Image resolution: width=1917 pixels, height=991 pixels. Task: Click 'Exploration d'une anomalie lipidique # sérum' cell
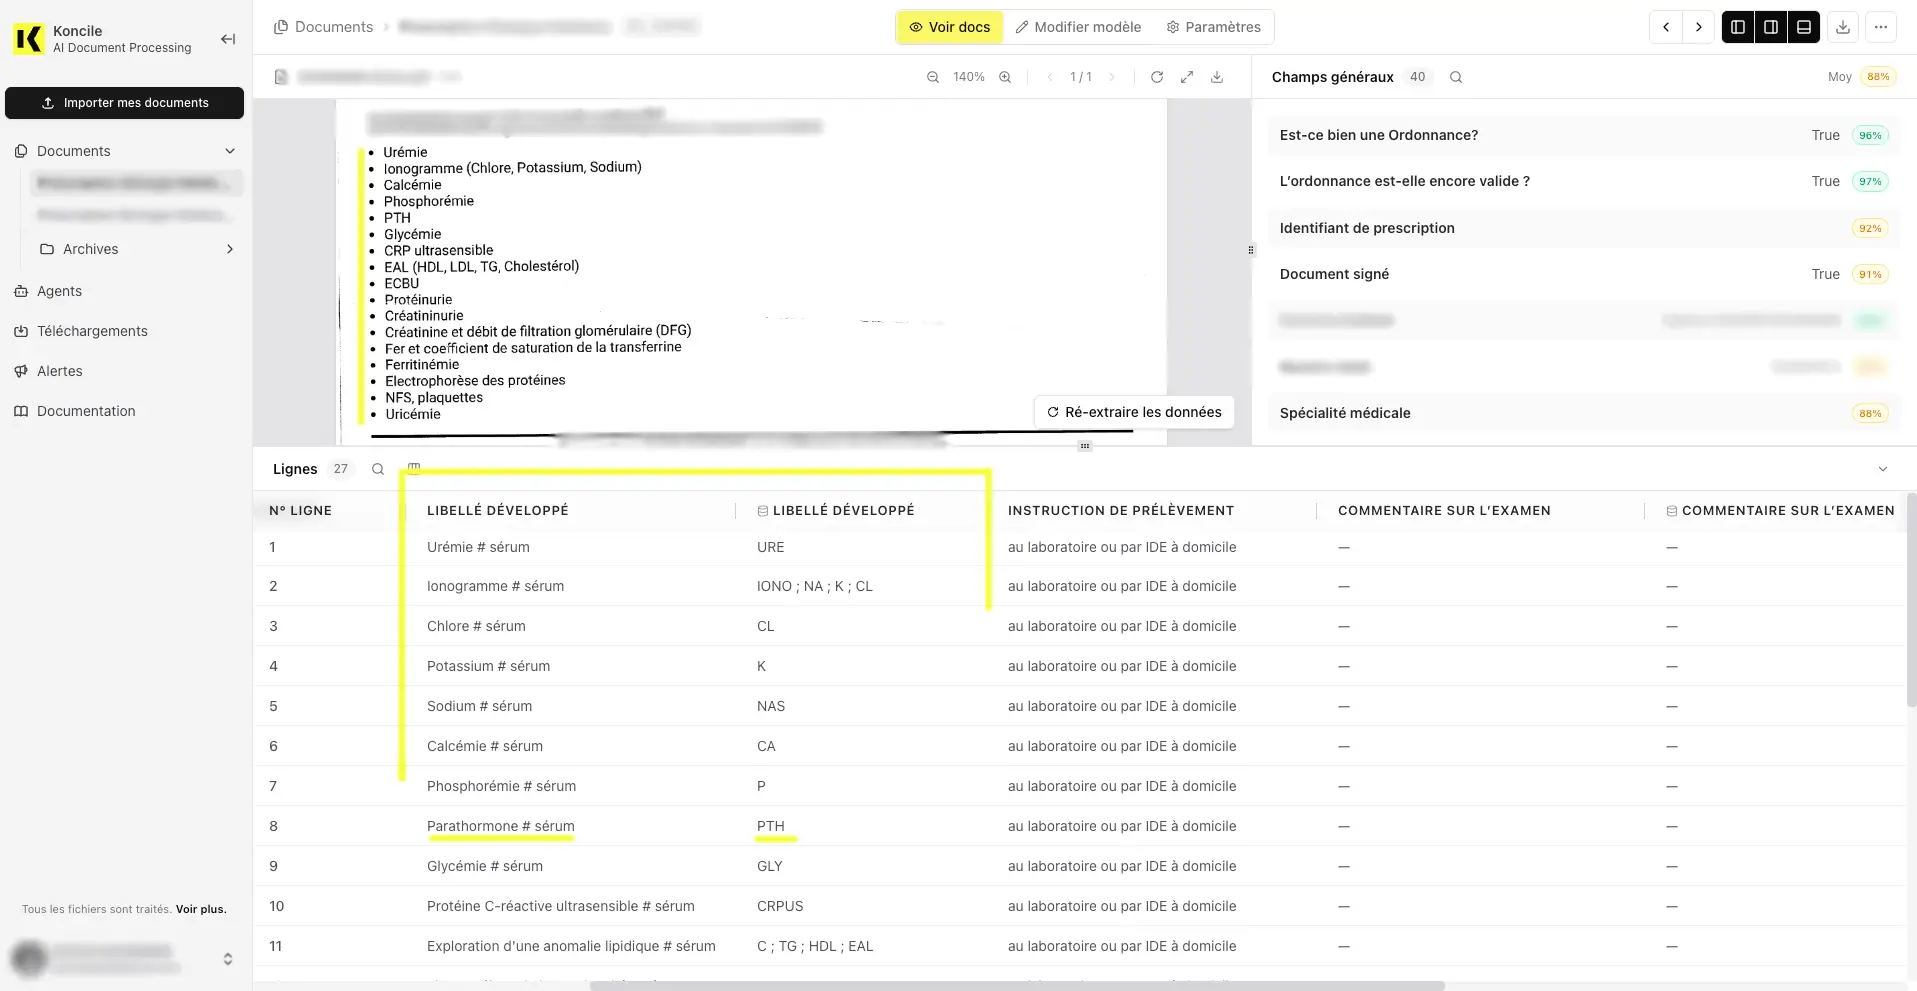pos(571,946)
